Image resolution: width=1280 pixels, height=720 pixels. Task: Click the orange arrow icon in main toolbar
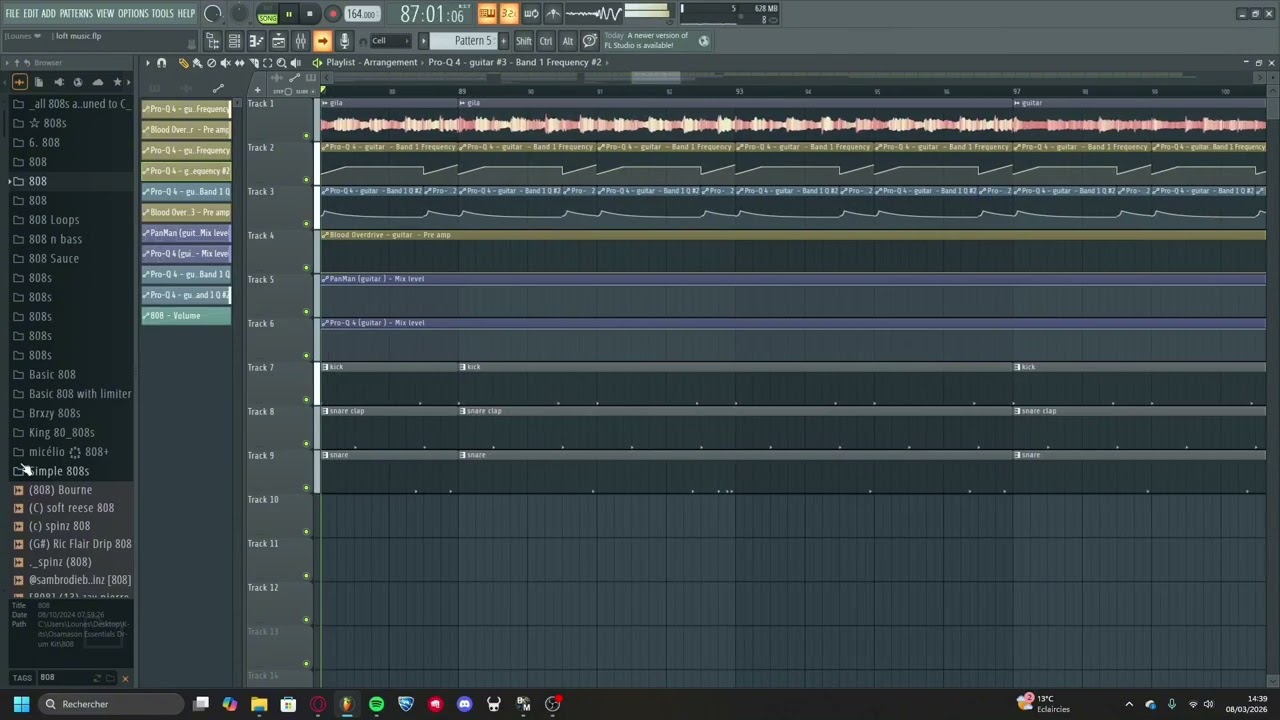[x=322, y=41]
